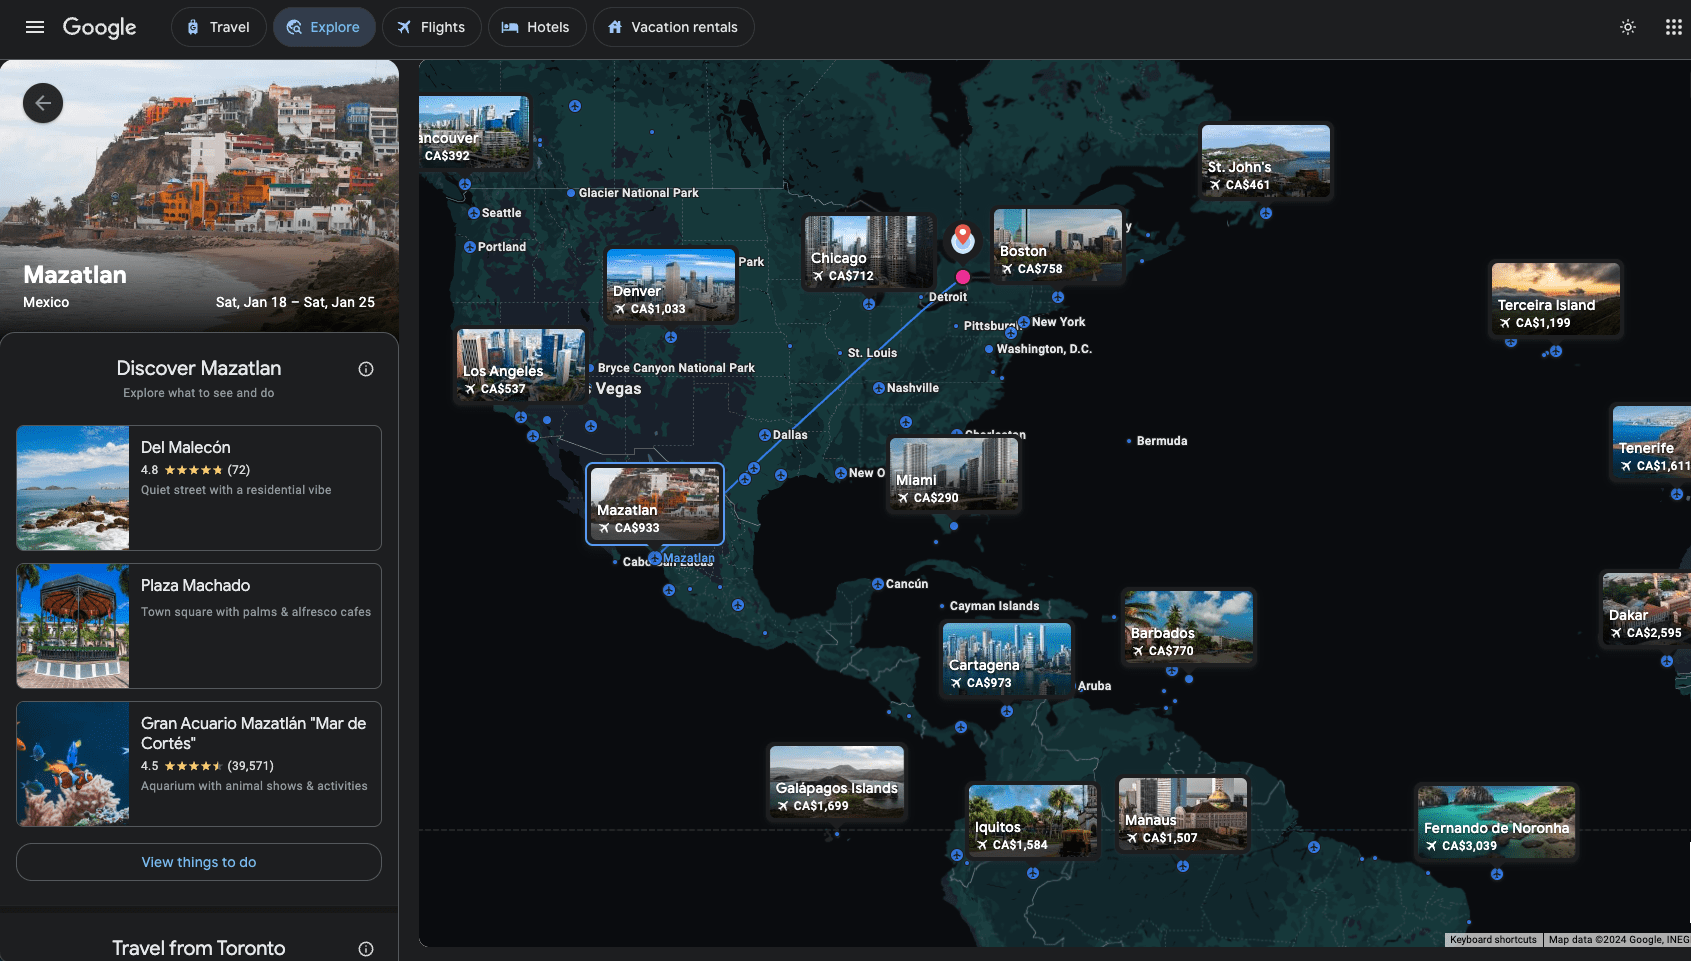Screen dimensions: 1691x961
Task: Click the Cancún airport marker
Action: (x=878, y=584)
